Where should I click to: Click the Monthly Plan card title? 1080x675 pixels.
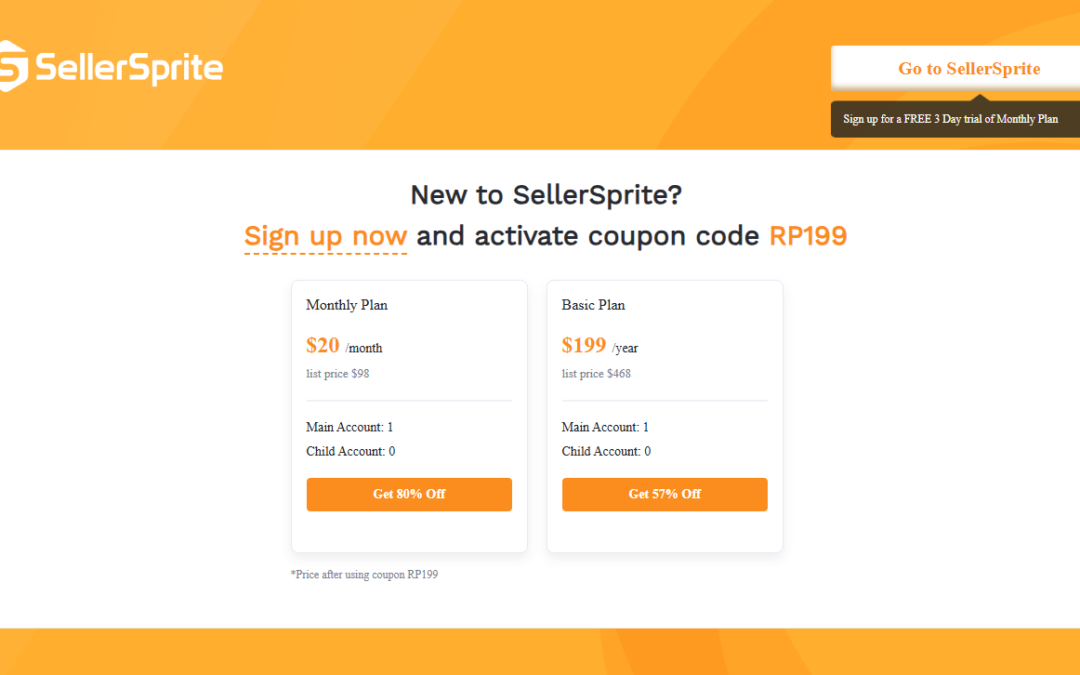[347, 305]
